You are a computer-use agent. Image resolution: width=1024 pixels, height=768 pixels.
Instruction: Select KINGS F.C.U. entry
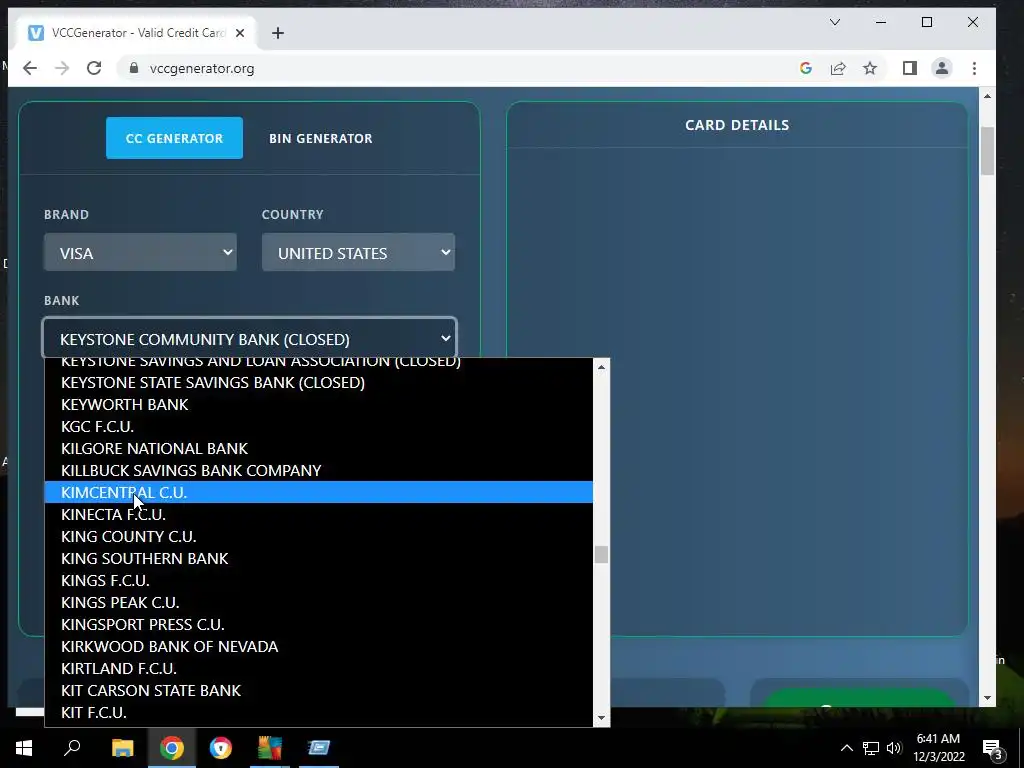click(x=319, y=581)
